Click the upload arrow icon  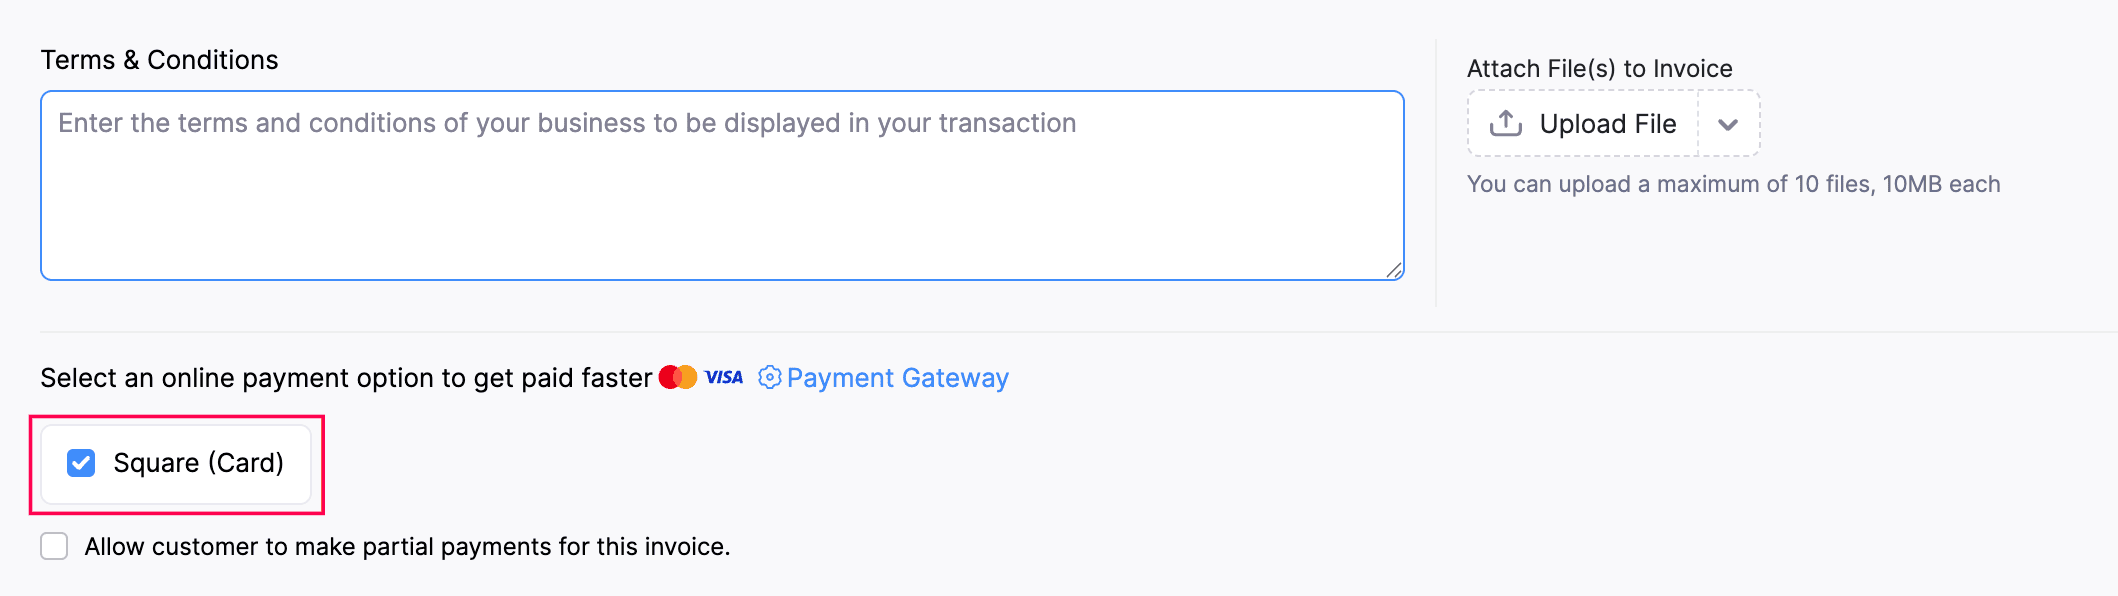coord(1505,123)
